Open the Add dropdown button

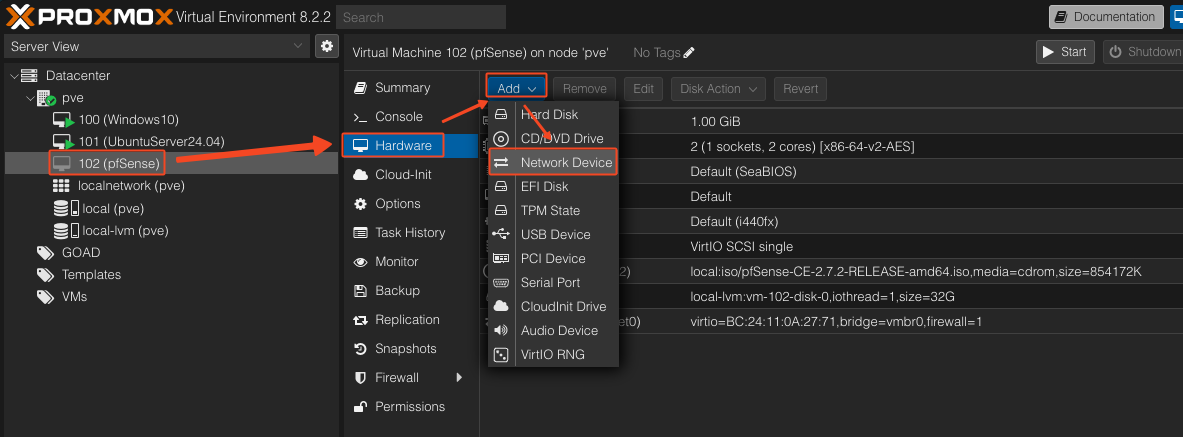(x=516, y=88)
